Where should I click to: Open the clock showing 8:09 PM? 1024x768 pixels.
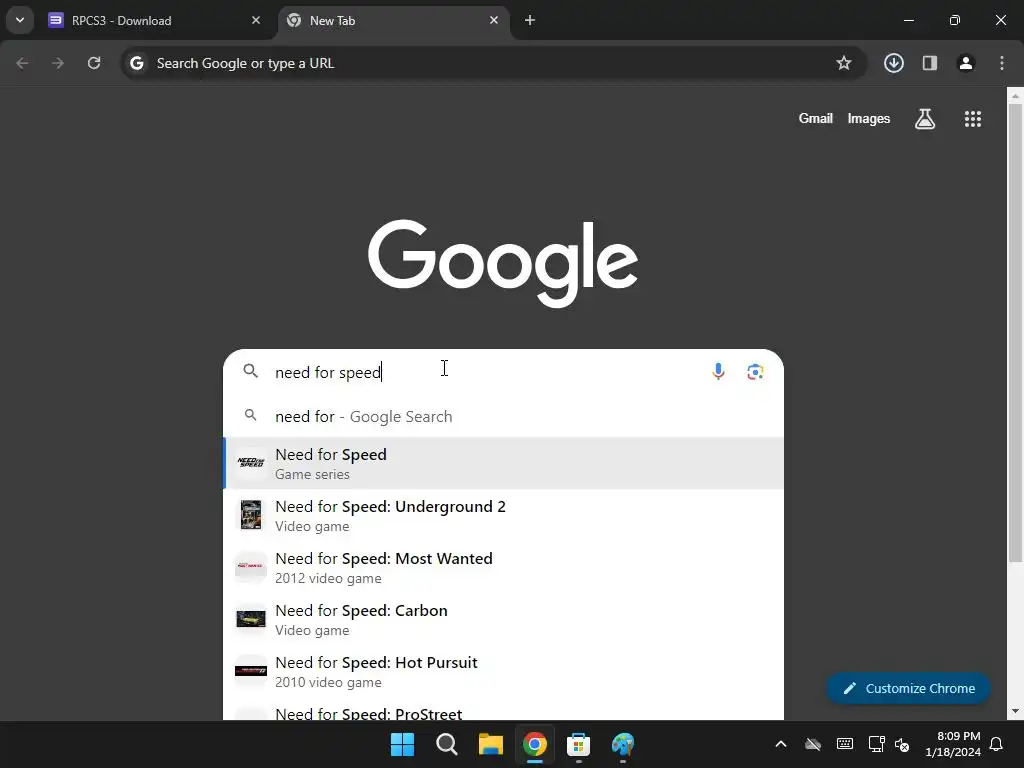(x=953, y=744)
